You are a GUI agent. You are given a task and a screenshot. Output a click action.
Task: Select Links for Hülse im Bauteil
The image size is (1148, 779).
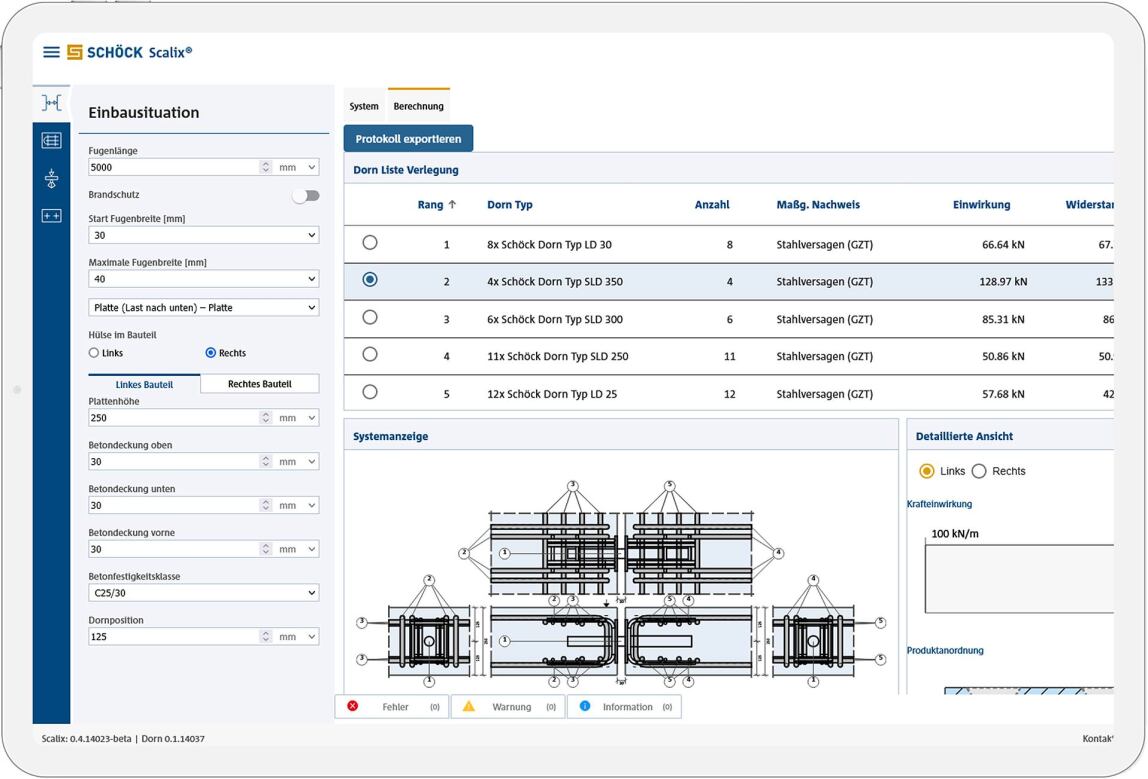[x=94, y=353]
